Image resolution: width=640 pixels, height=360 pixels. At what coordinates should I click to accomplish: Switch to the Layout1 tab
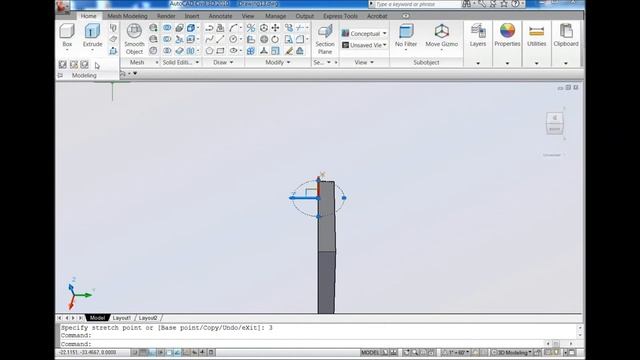coord(122,318)
